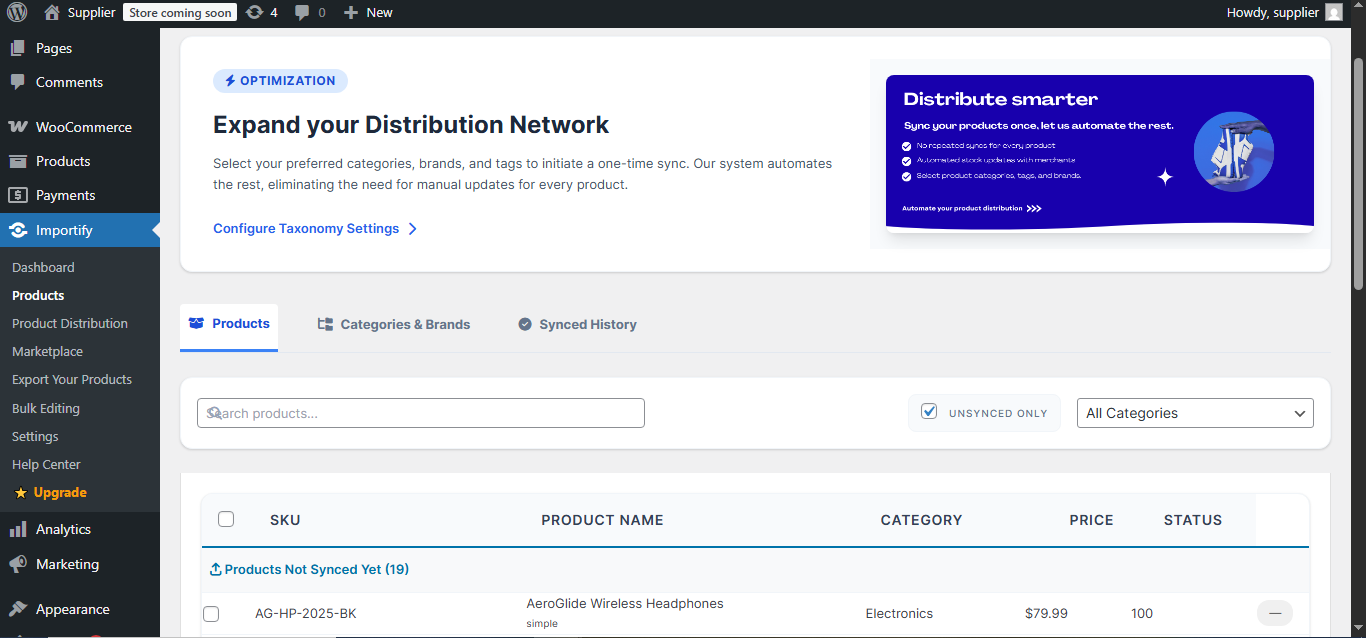Open Dashboard in Importify submenu
This screenshot has height=638, width=1366.
43,267
